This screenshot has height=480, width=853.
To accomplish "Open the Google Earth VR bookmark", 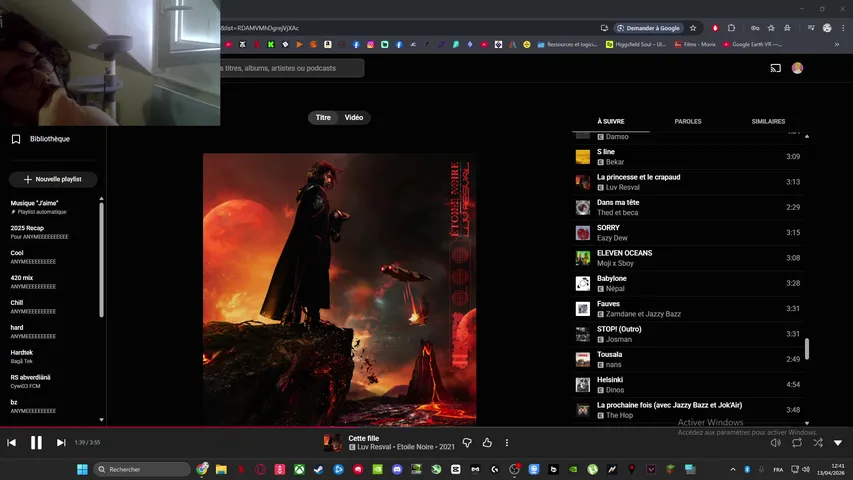I will coord(753,45).
